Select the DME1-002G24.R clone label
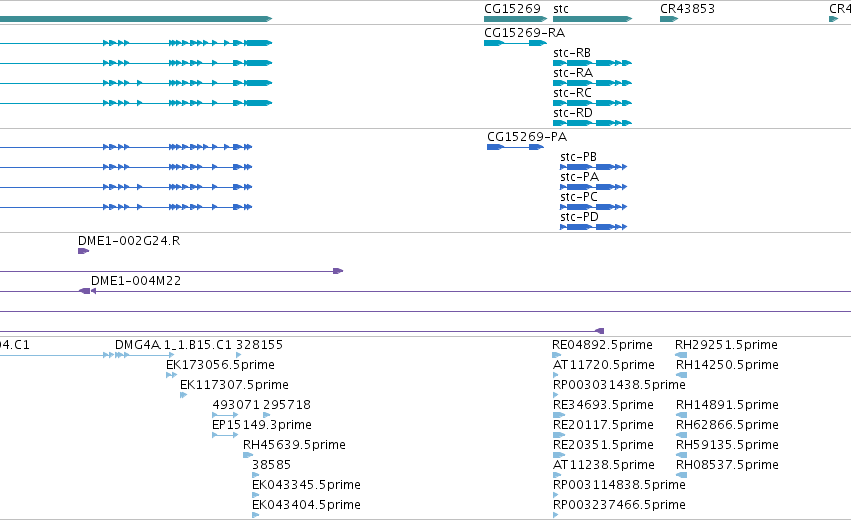851x520 pixels. pyautogui.click(x=129, y=241)
